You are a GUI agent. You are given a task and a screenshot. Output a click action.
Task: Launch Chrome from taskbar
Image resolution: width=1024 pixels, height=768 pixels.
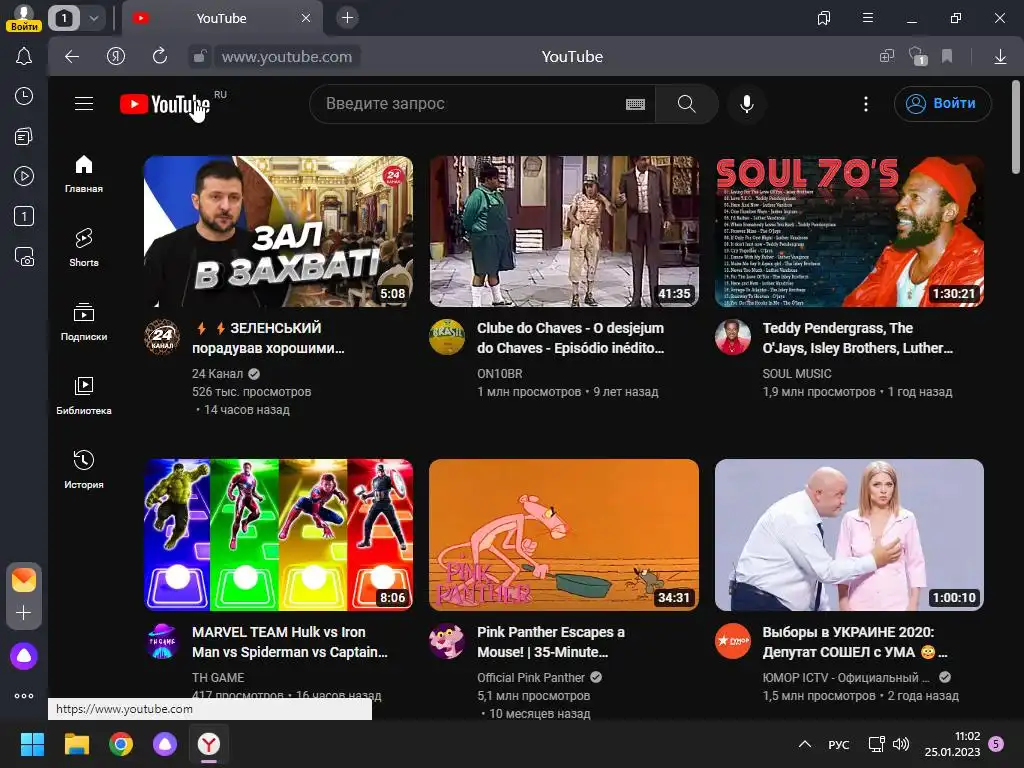tap(121, 744)
